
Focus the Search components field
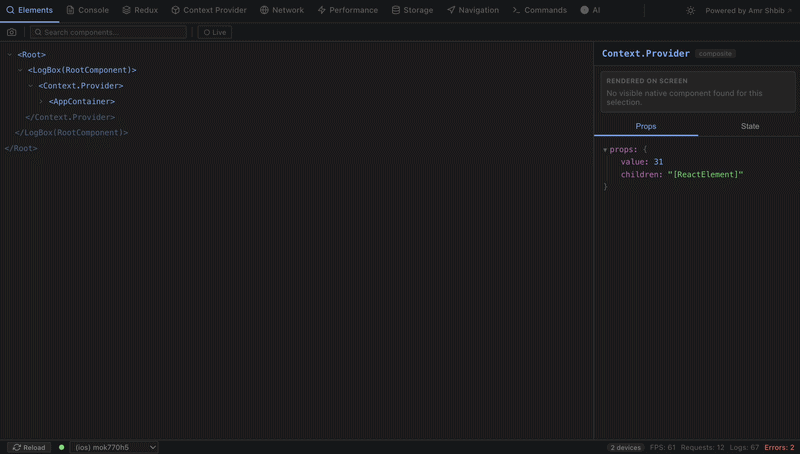108,32
